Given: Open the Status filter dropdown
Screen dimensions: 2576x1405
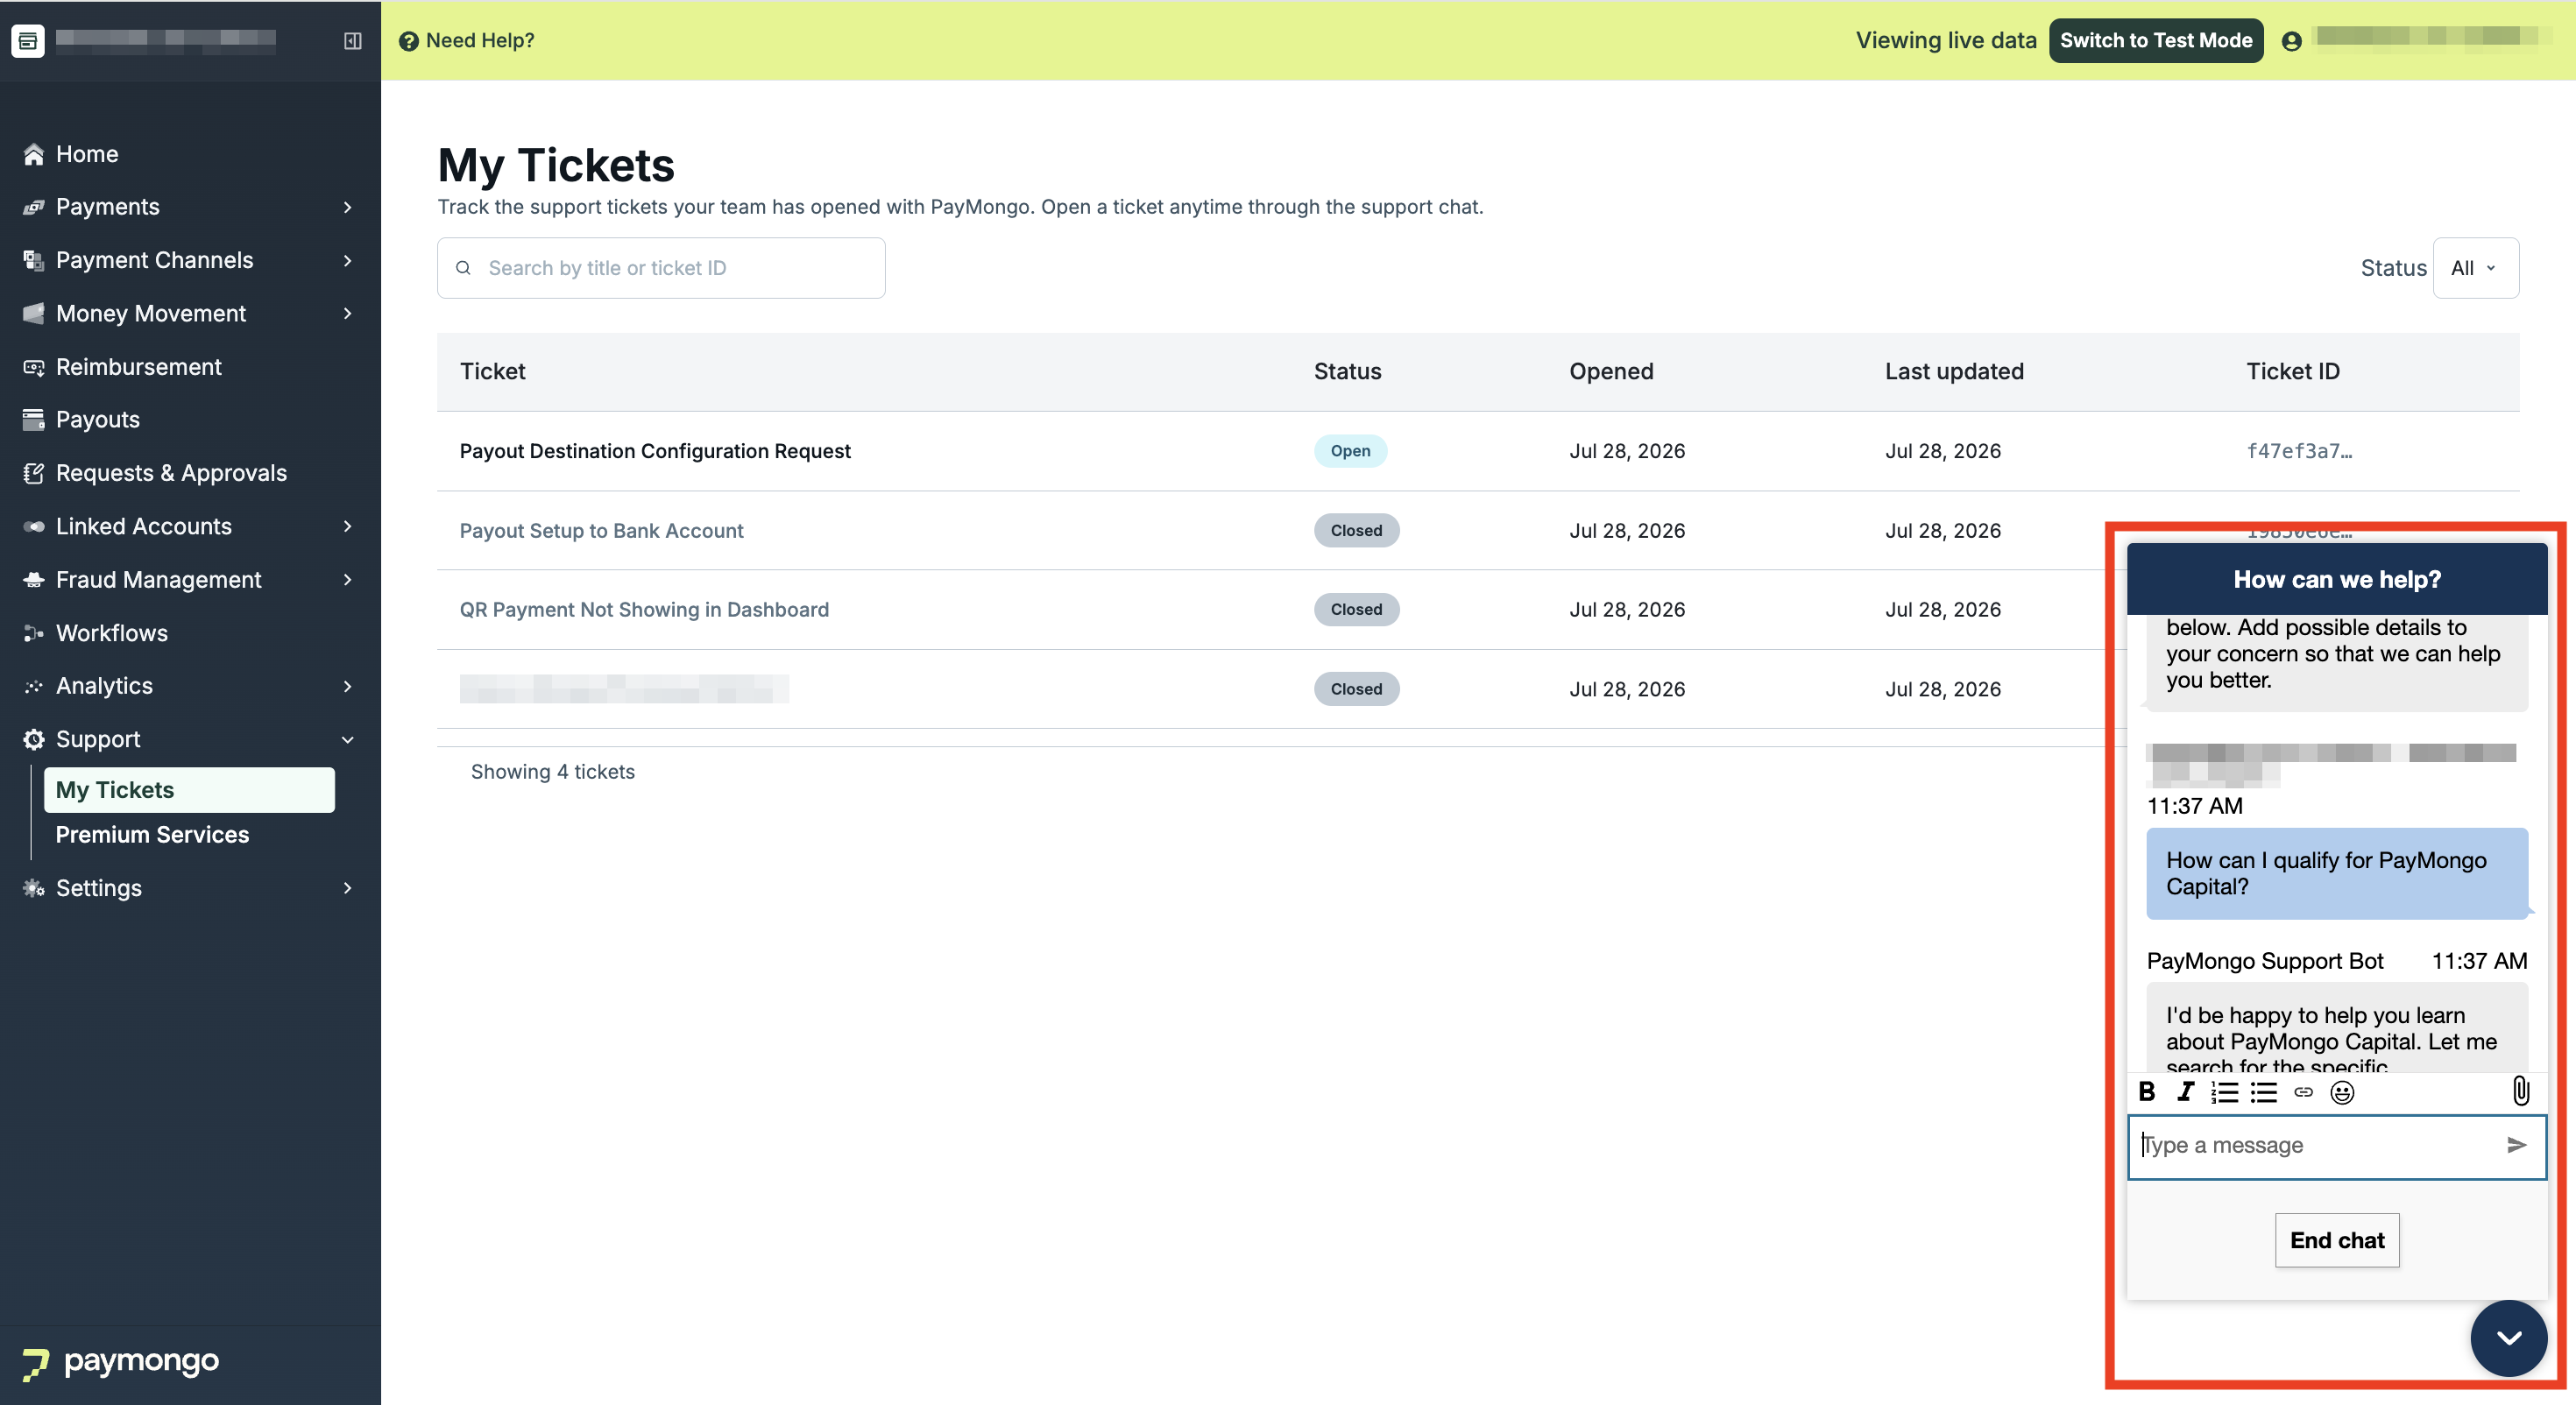Looking at the screenshot, I should 2475,268.
